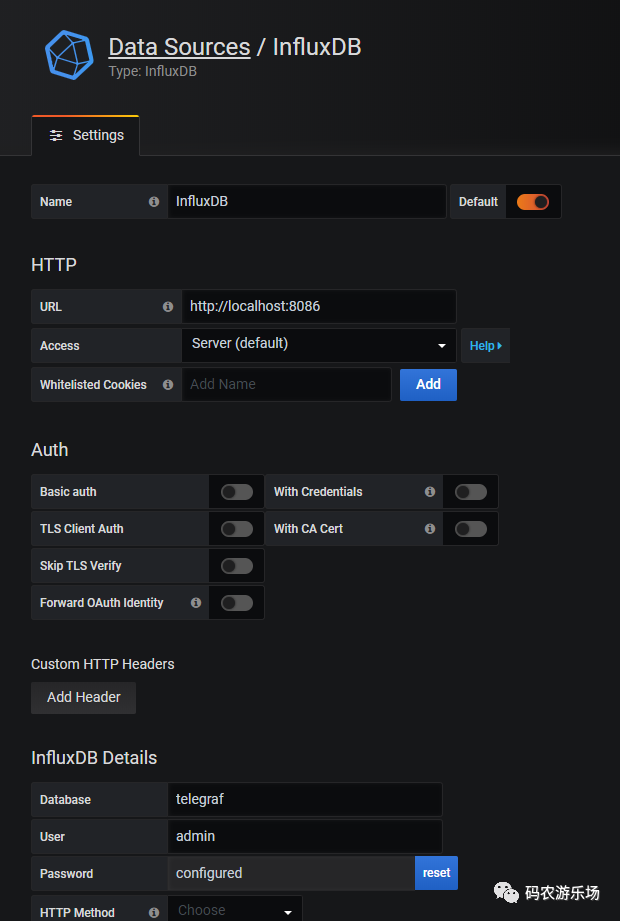Click the Whitelisted Cookies label

tap(93, 385)
